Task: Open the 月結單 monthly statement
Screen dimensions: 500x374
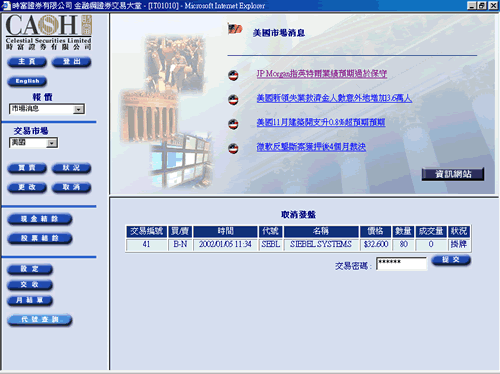Action: [30, 300]
